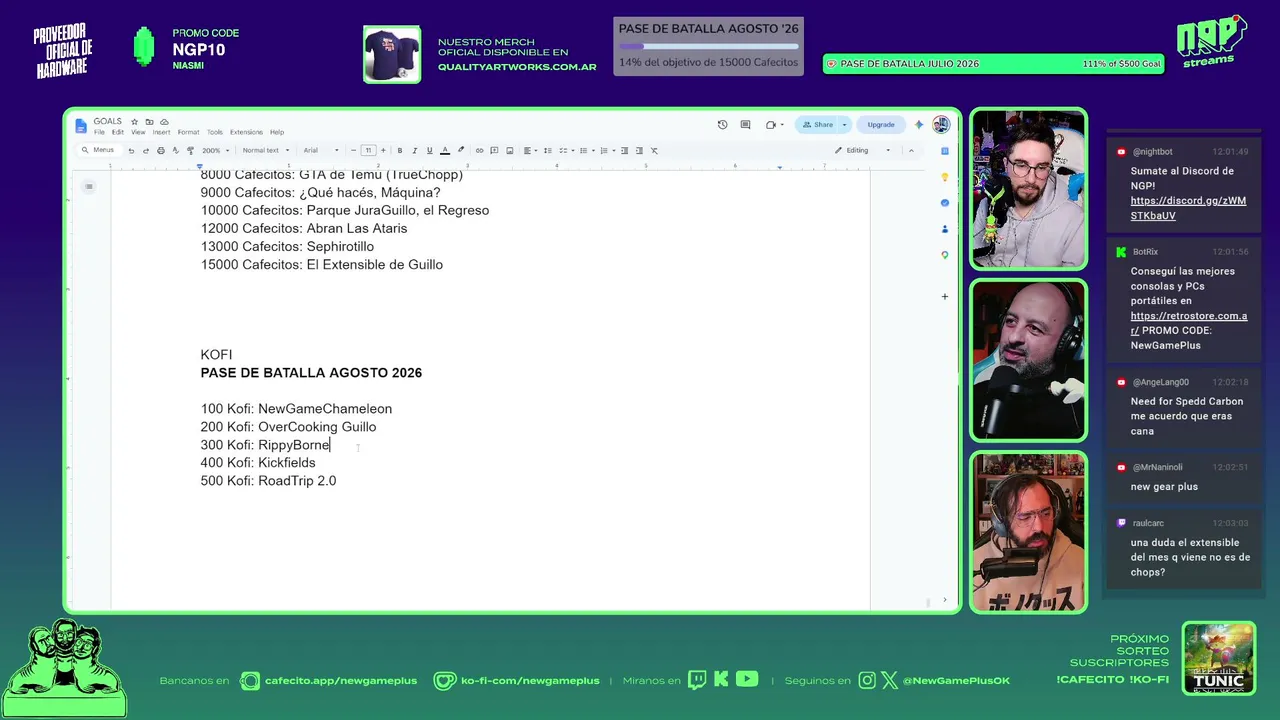Open the NGP Discord invite link
The height and width of the screenshot is (720, 1280).
click(1188, 208)
